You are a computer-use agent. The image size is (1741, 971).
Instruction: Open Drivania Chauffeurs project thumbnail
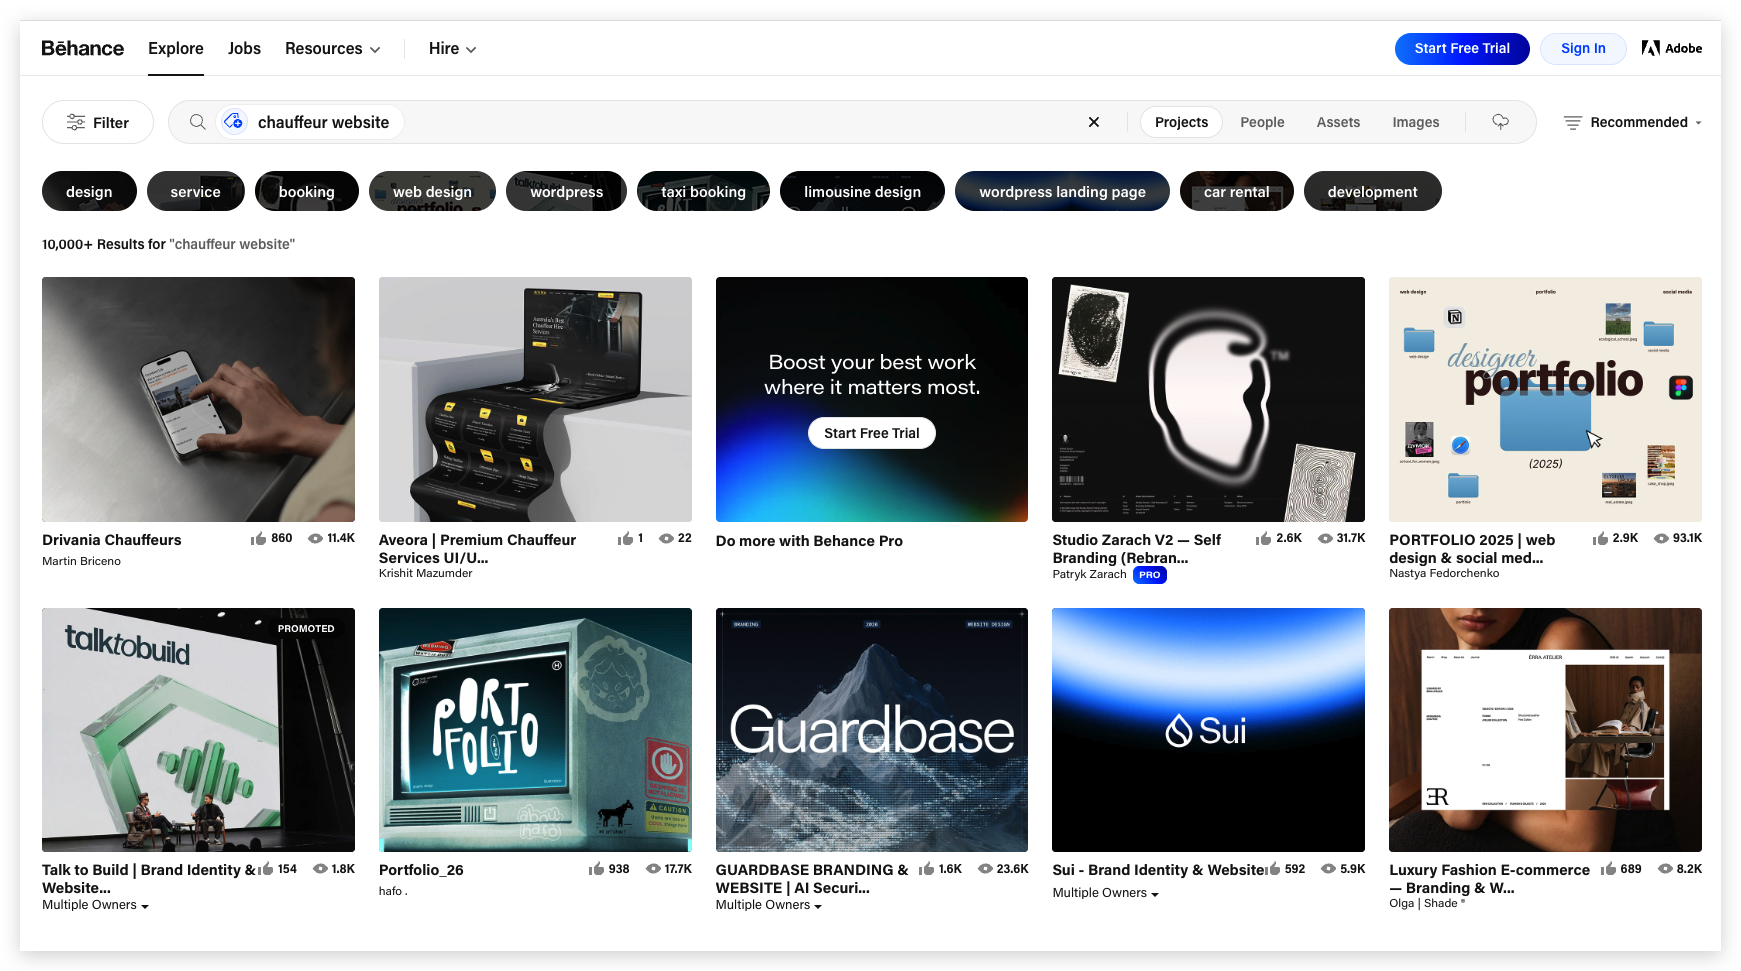coord(198,399)
